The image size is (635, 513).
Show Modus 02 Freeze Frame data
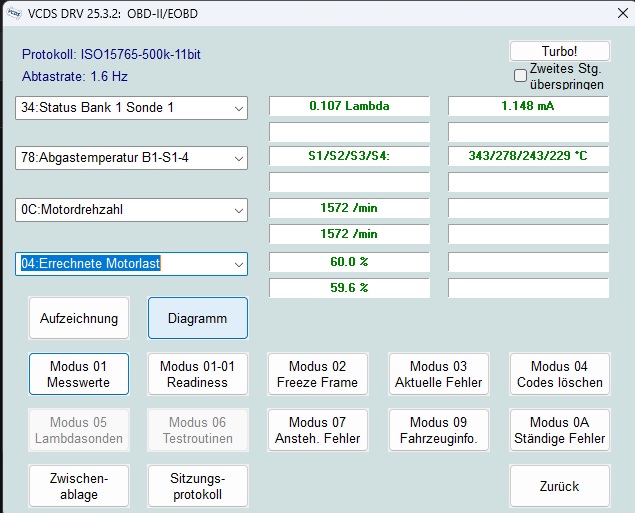(x=318, y=374)
